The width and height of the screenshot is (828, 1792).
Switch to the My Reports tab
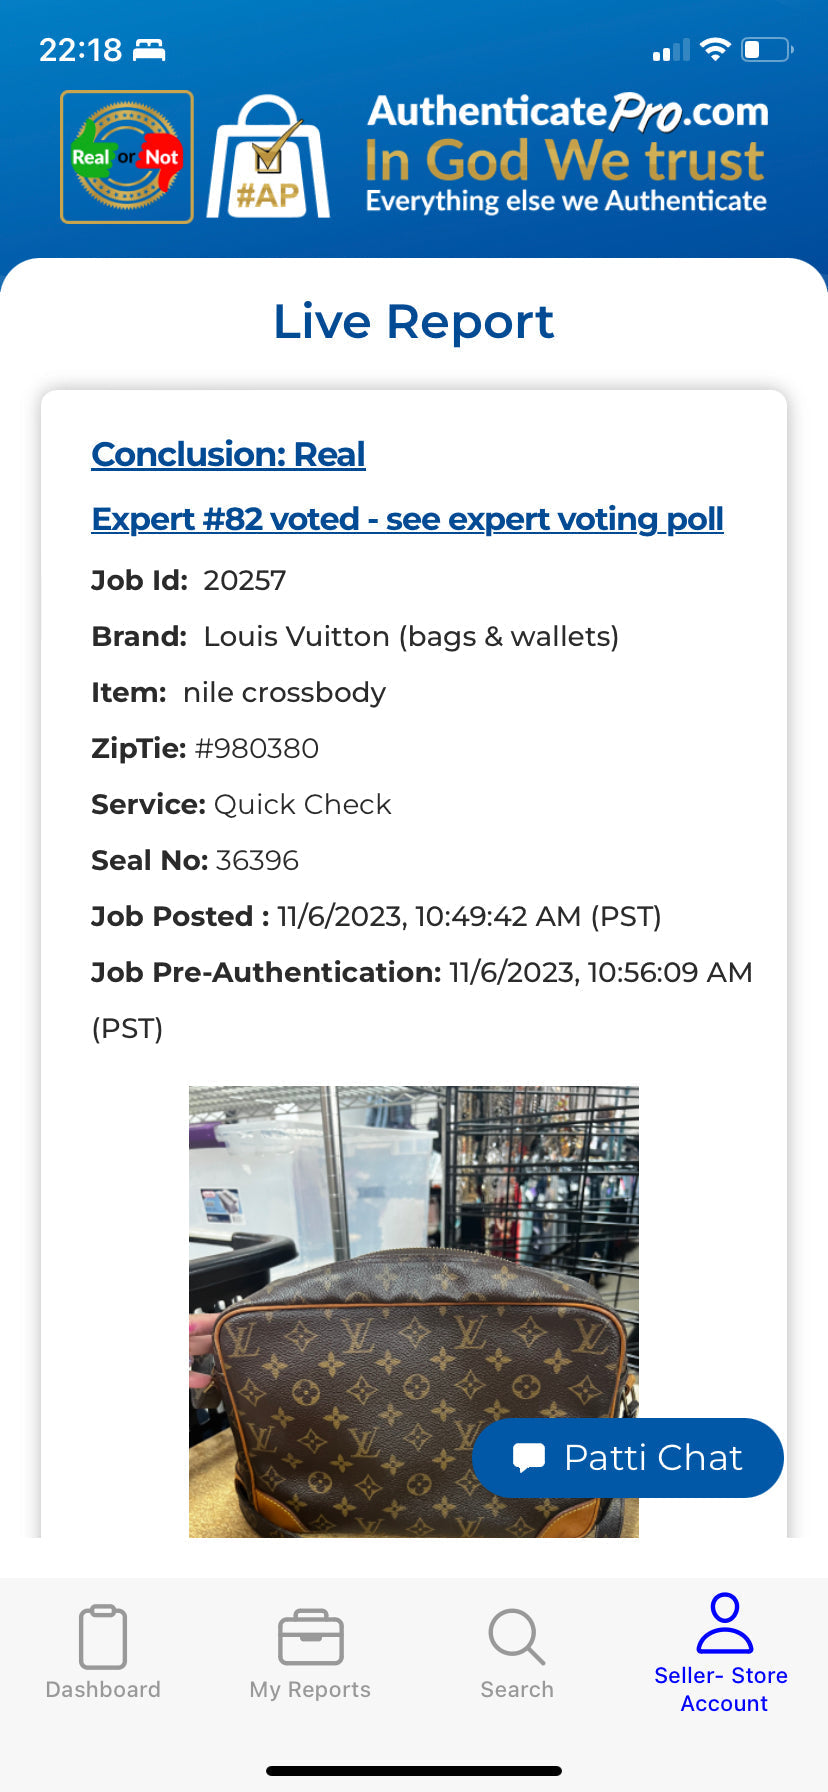tap(310, 1689)
